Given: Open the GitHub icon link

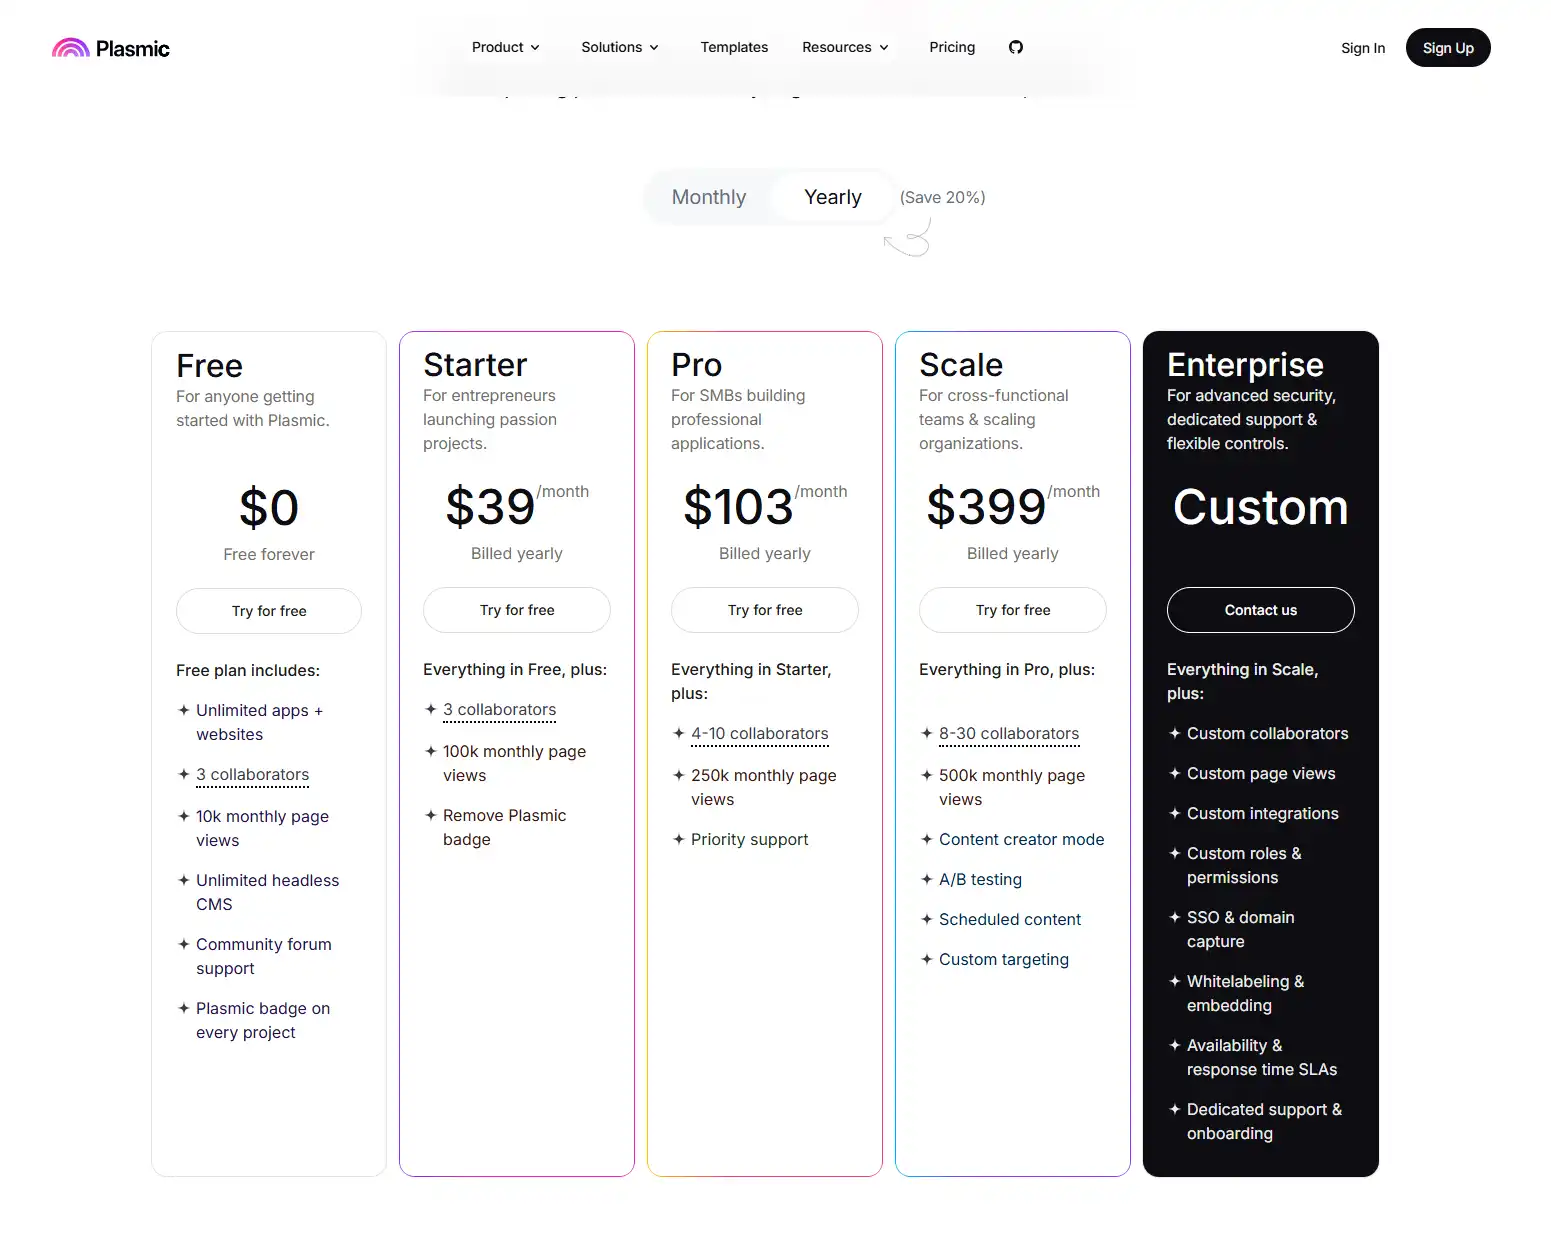Looking at the screenshot, I should pyautogui.click(x=1016, y=47).
